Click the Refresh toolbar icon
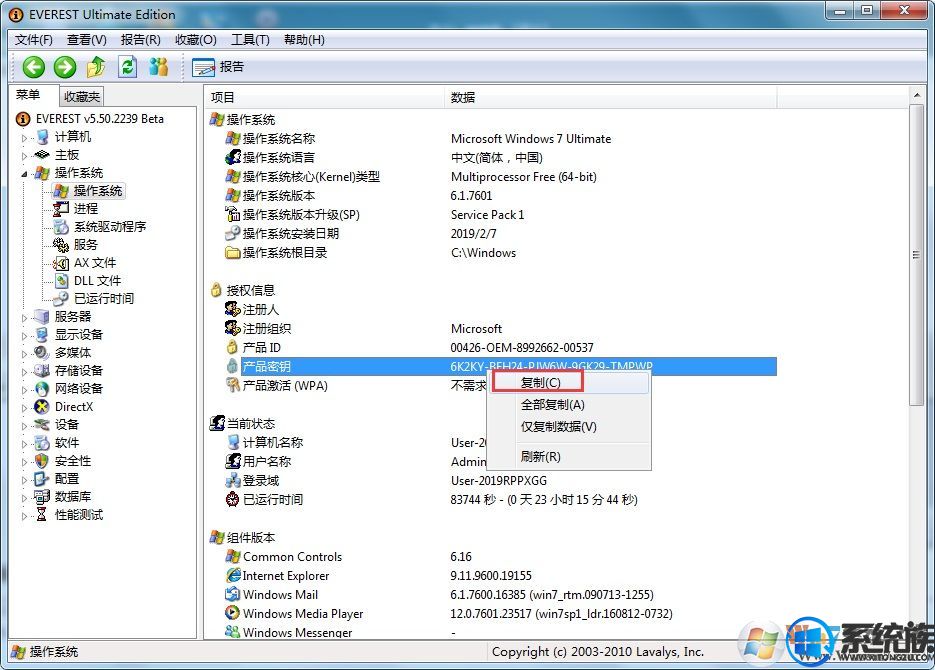Image resolution: width=935 pixels, height=670 pixels. pos(127,67)
